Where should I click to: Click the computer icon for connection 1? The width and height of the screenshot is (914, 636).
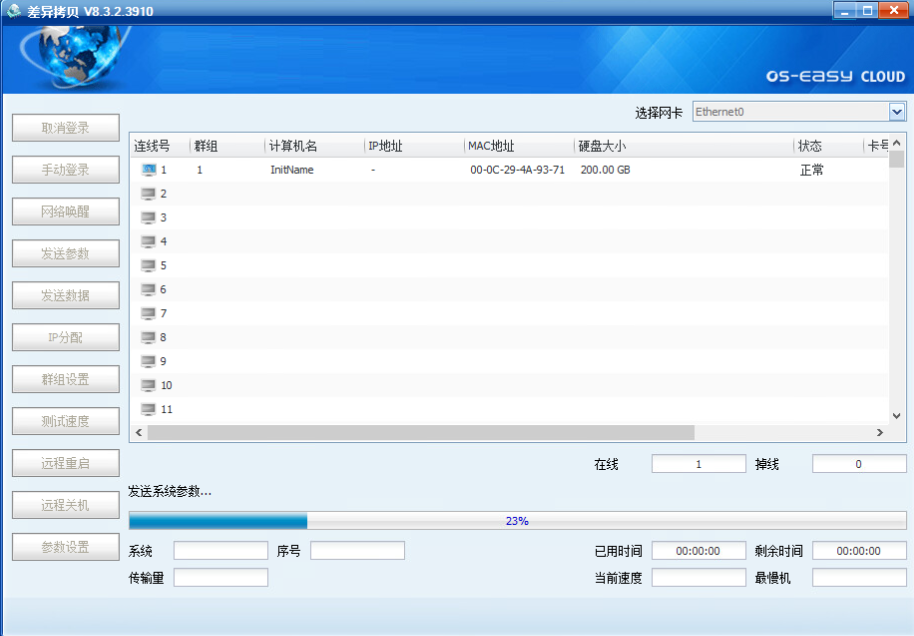tap(149, 170)
